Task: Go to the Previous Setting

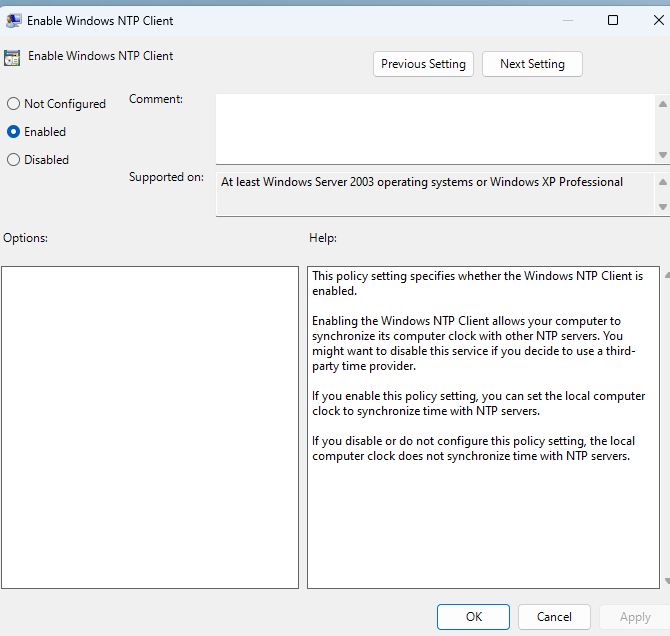Action: pyautogui.click(x=423, y=64)
